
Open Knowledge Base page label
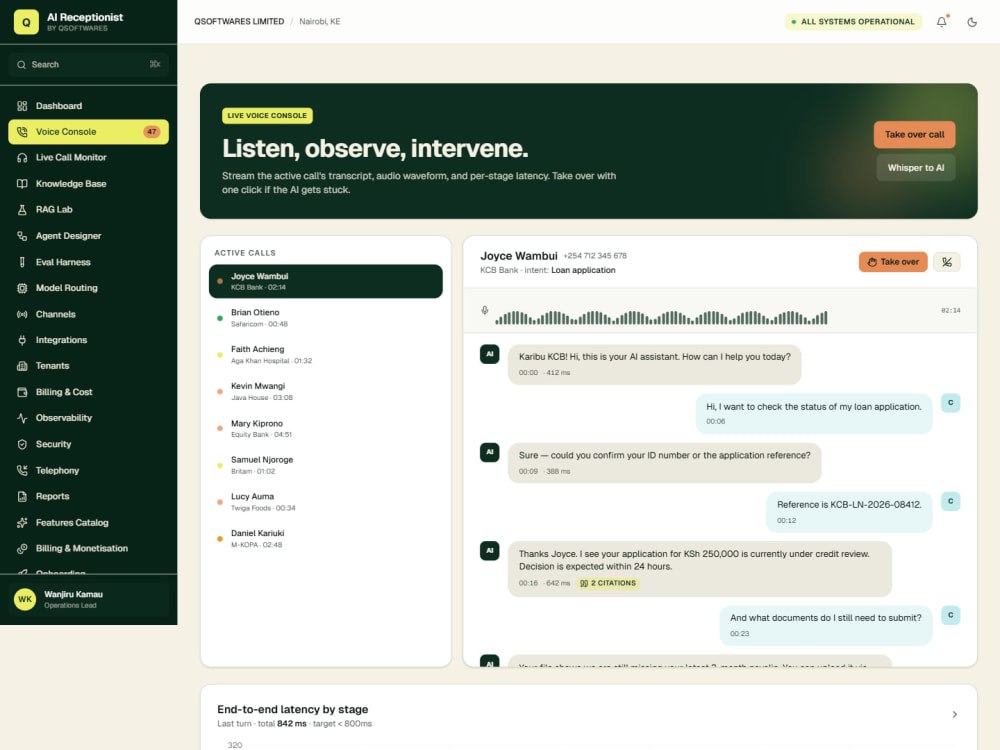click(x=71, y=184)
